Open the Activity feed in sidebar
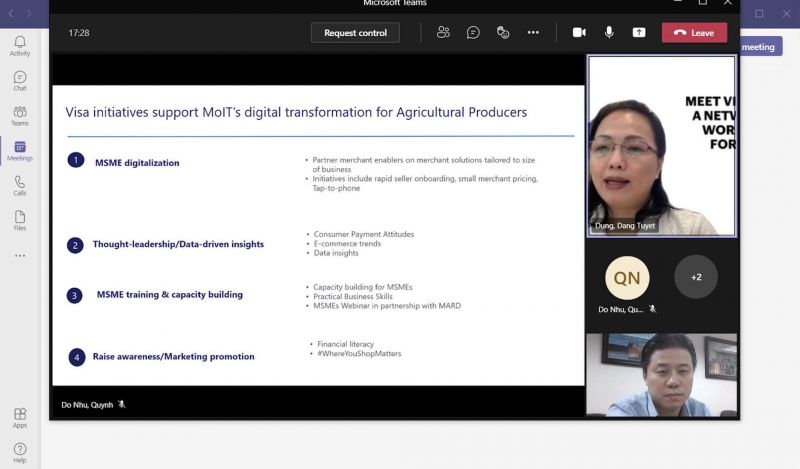The height and width of the screenshot is (469, 800). coord(20,46)
